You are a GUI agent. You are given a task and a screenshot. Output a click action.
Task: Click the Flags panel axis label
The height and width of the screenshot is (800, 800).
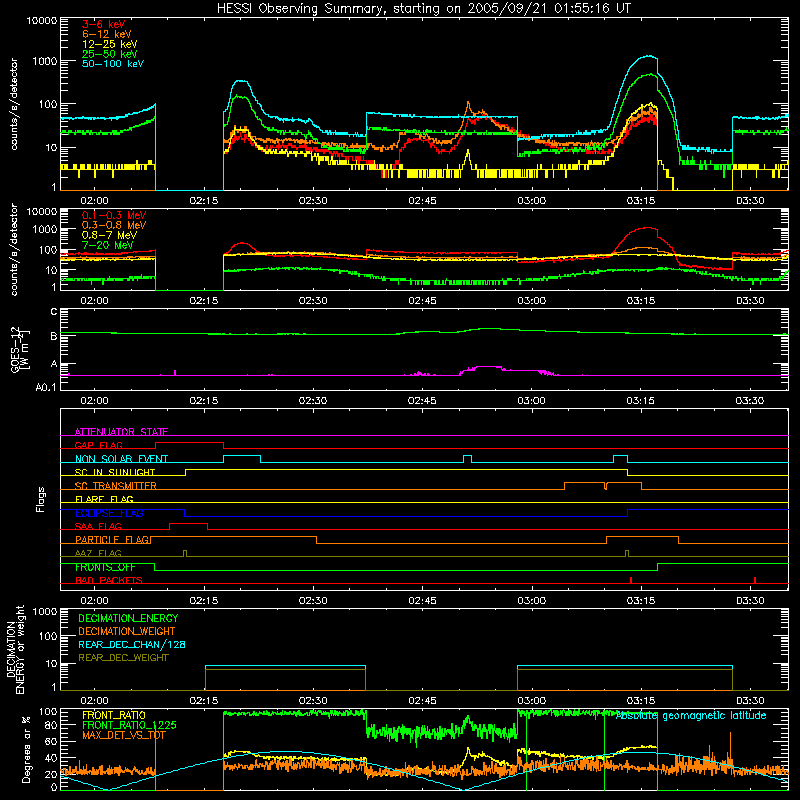pyautogui.click(x=40, y=499)
